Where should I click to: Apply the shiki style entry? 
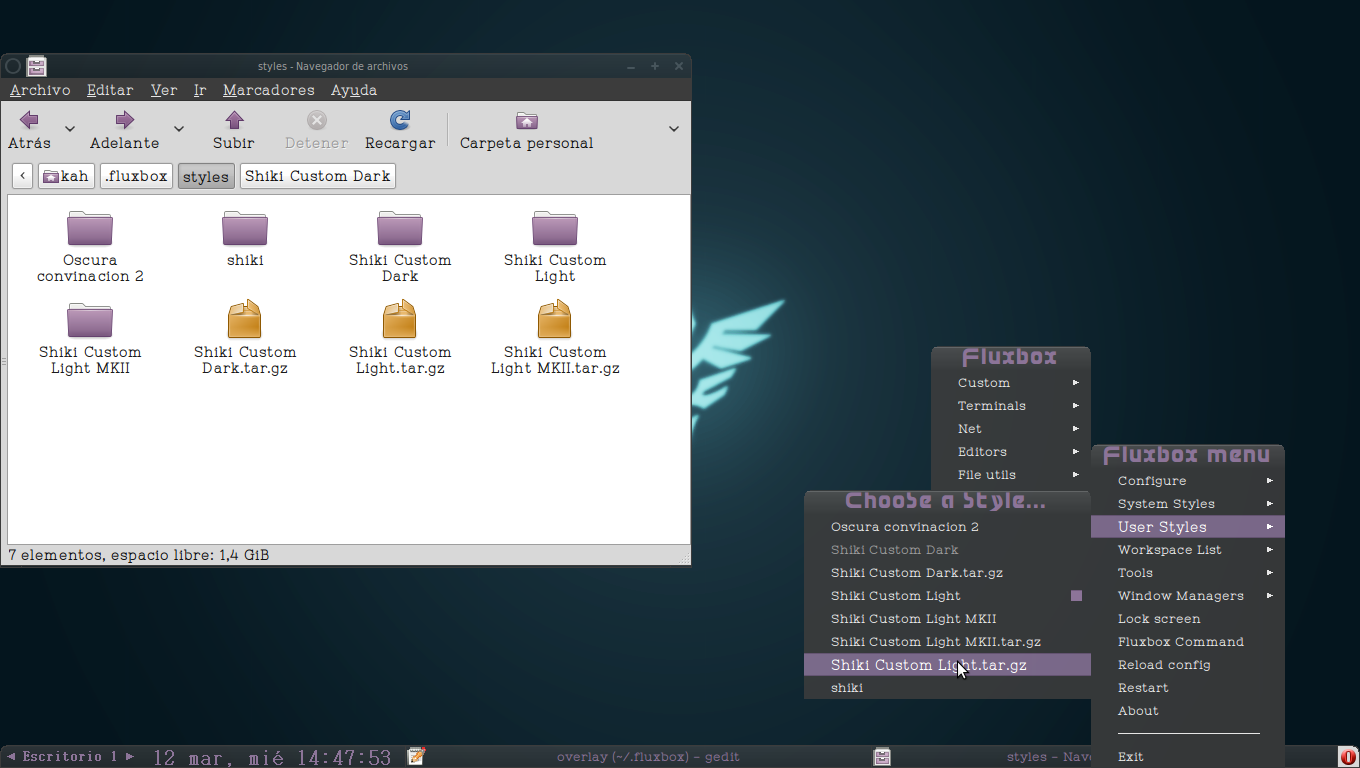click(947, 688)
